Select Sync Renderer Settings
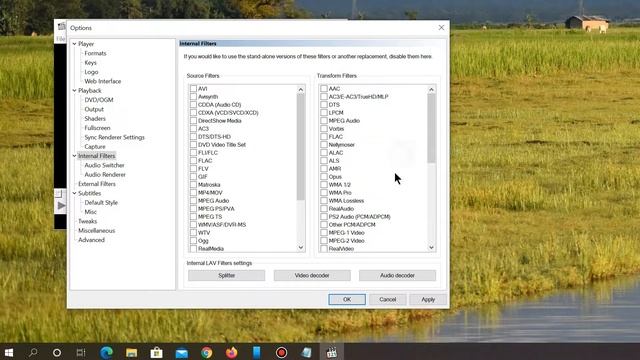 click(x=115, y=137)
